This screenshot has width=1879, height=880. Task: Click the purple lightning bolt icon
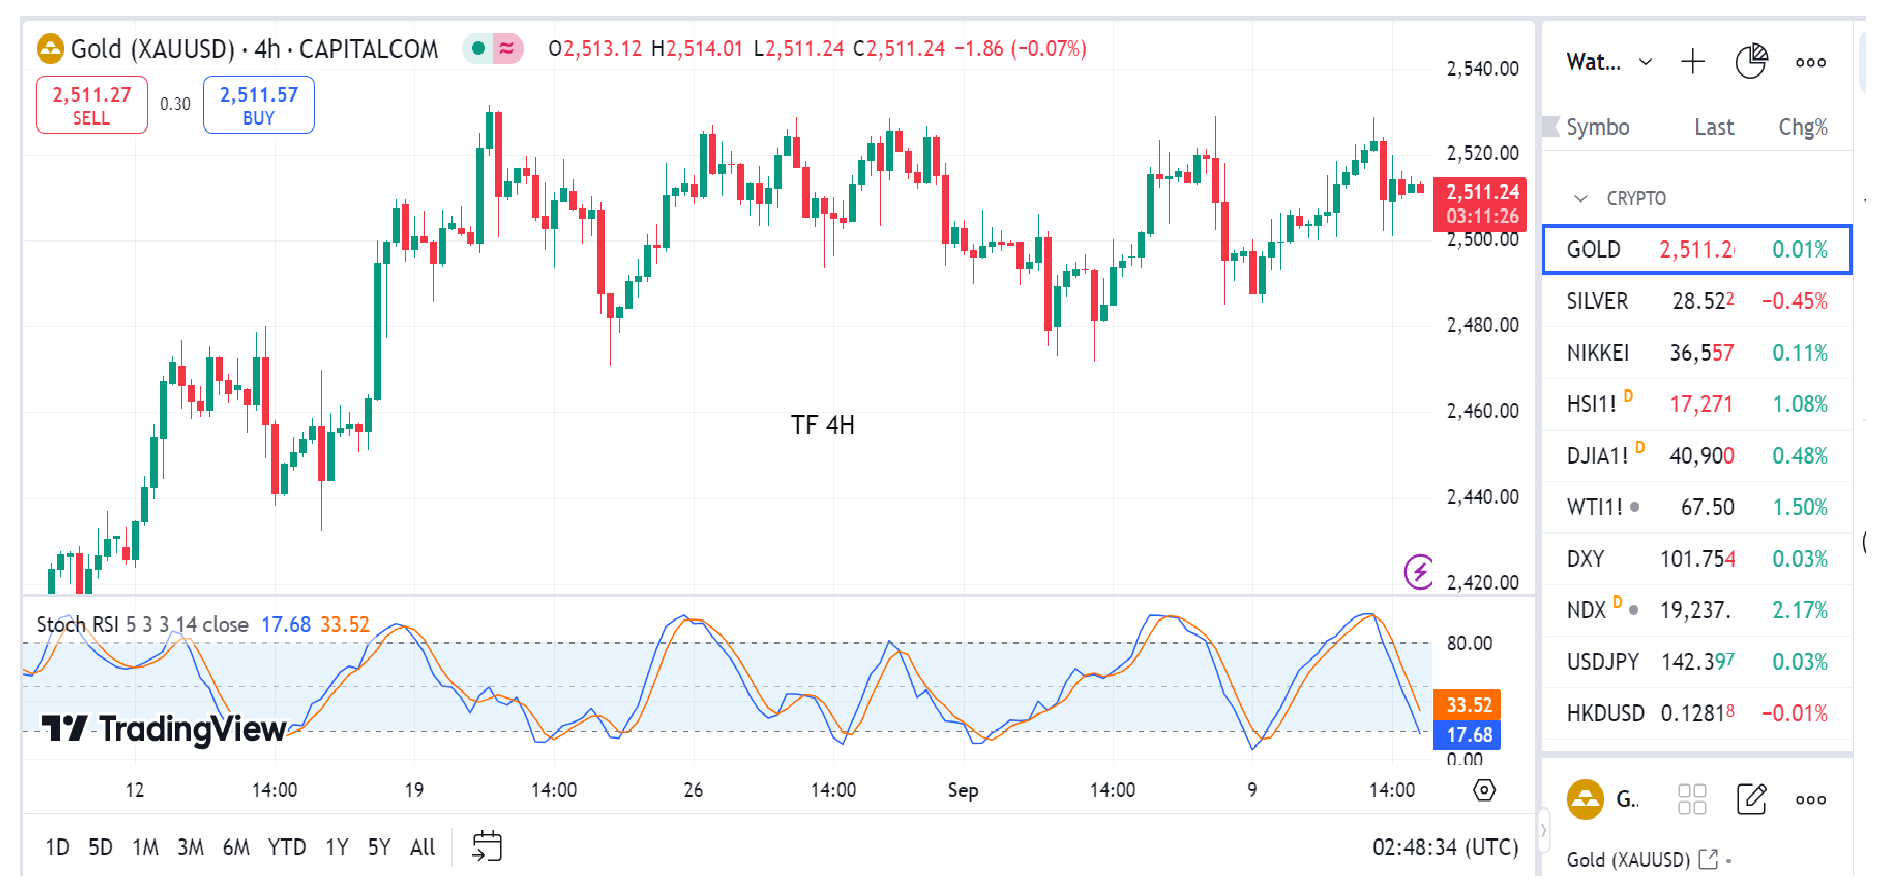pyautogui.click(x=1418, y=571)
